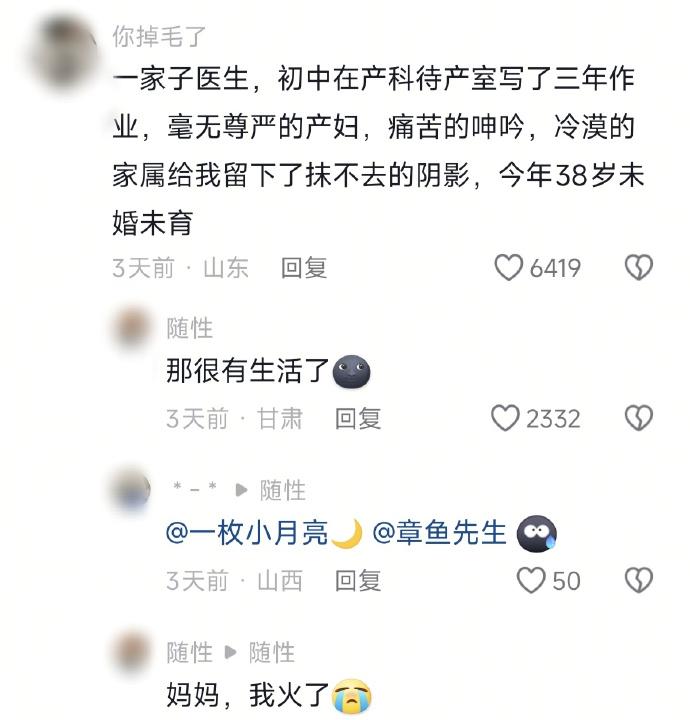Viewport: 690px width, 720px height.
Task: Like the 那很有生活了 reply
Action: click(x=505, y=418)
